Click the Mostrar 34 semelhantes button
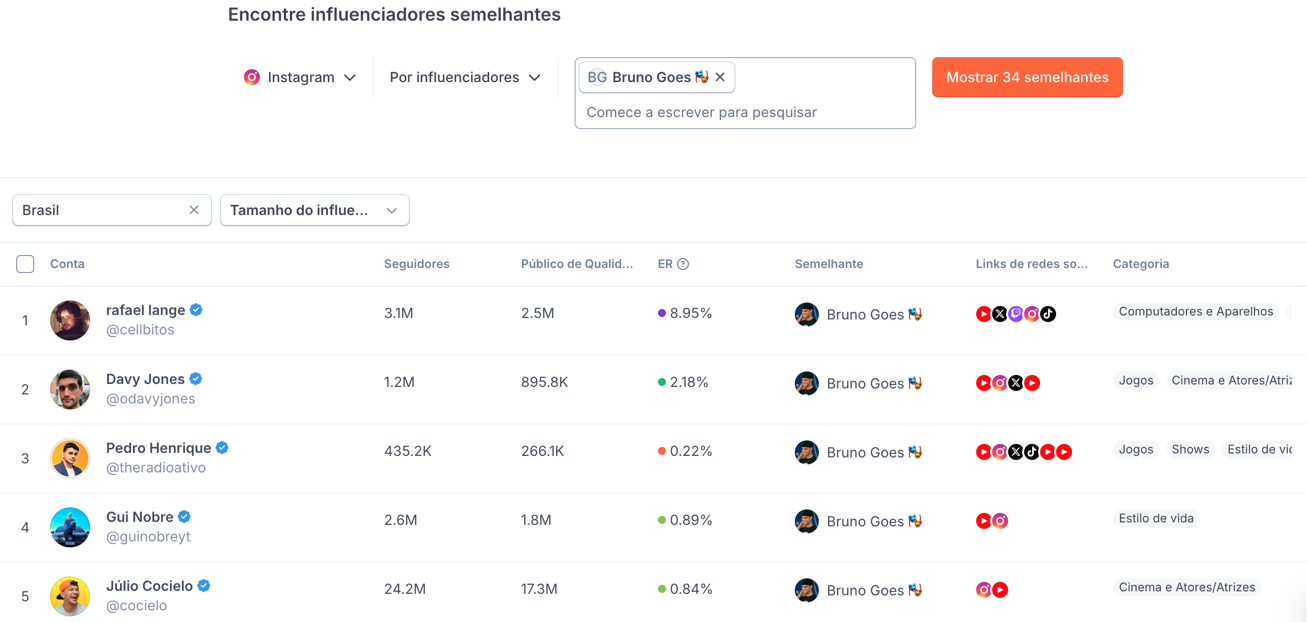Image resolution: width=1307 pixels, height=622 pixels. pyautogui.click(x=1027, y=77)
